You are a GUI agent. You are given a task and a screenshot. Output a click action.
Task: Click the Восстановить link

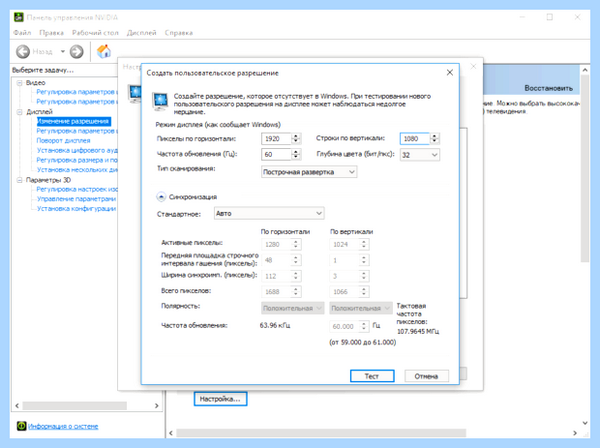[x=548, y=88]
